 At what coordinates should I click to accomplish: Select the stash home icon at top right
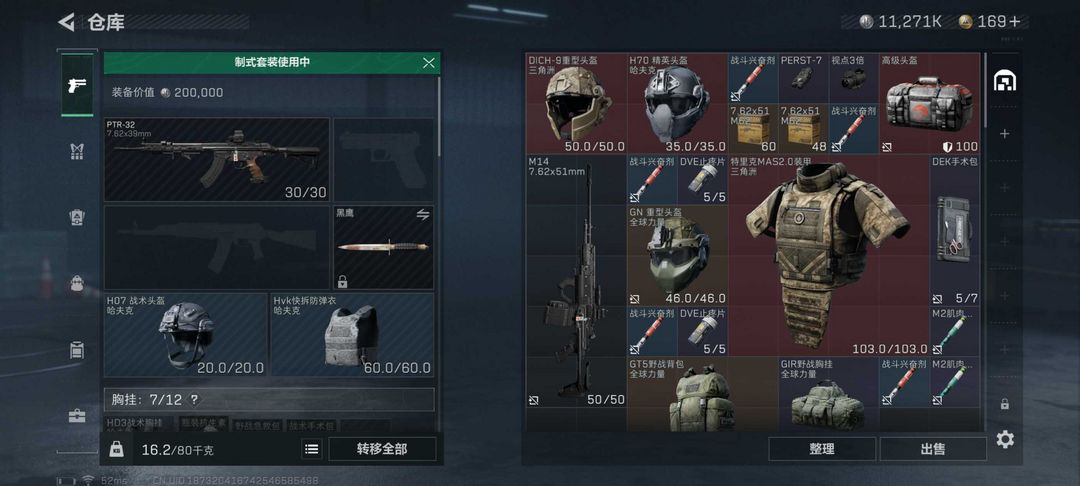point(1005,81)
